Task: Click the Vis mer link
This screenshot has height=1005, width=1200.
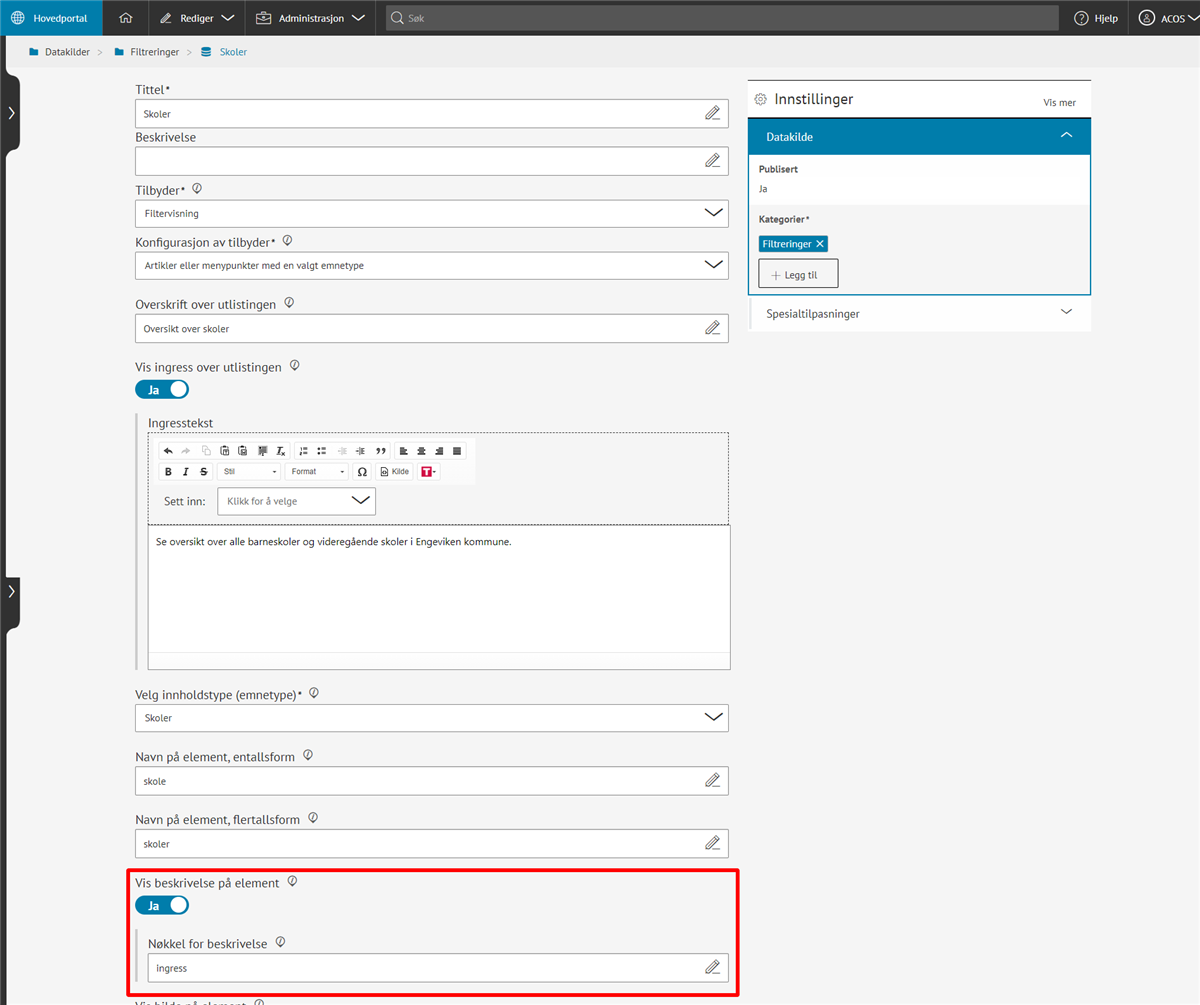Action: pyautogui.click(x=1059, y=102)
